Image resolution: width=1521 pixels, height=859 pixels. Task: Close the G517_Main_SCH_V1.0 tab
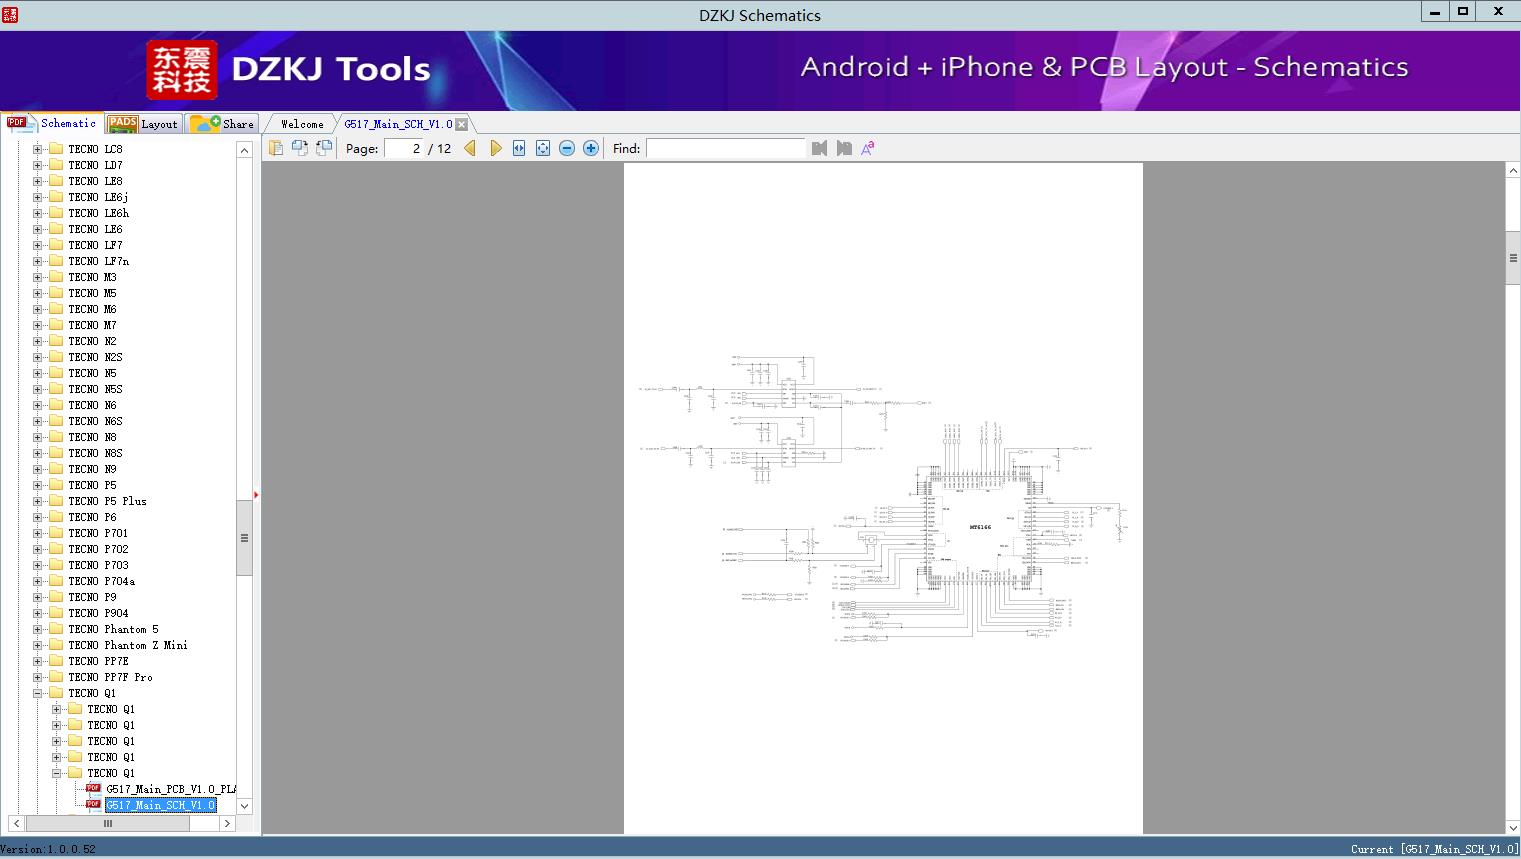coord(462,124)
